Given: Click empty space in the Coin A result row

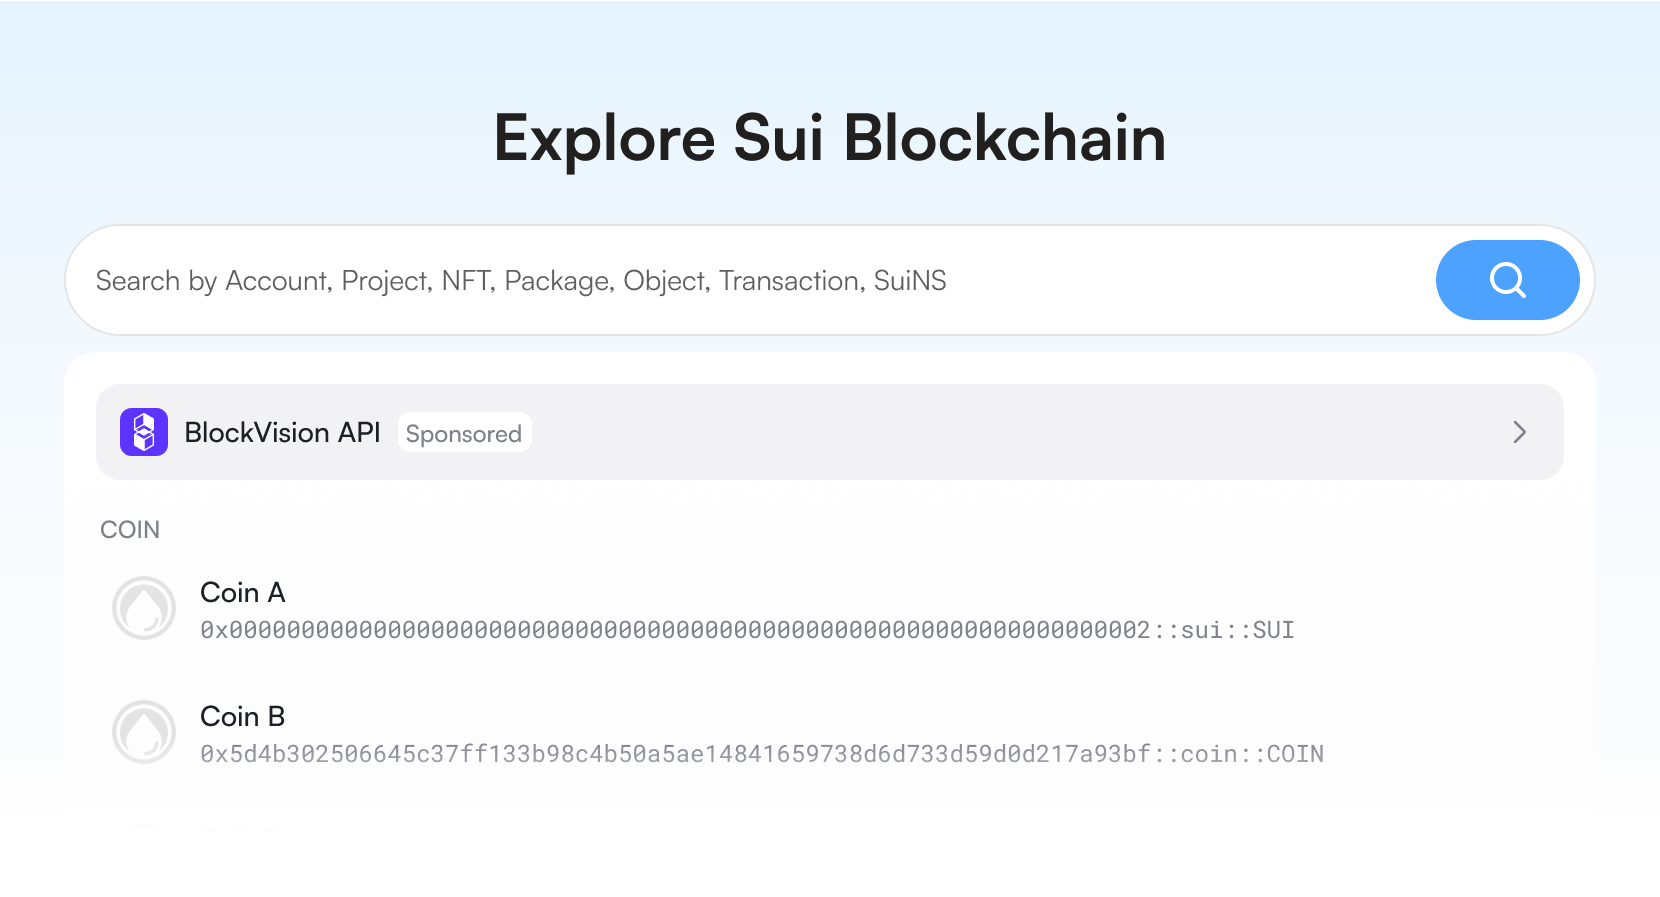Looking at the screenshot, I should [1430, 608].
